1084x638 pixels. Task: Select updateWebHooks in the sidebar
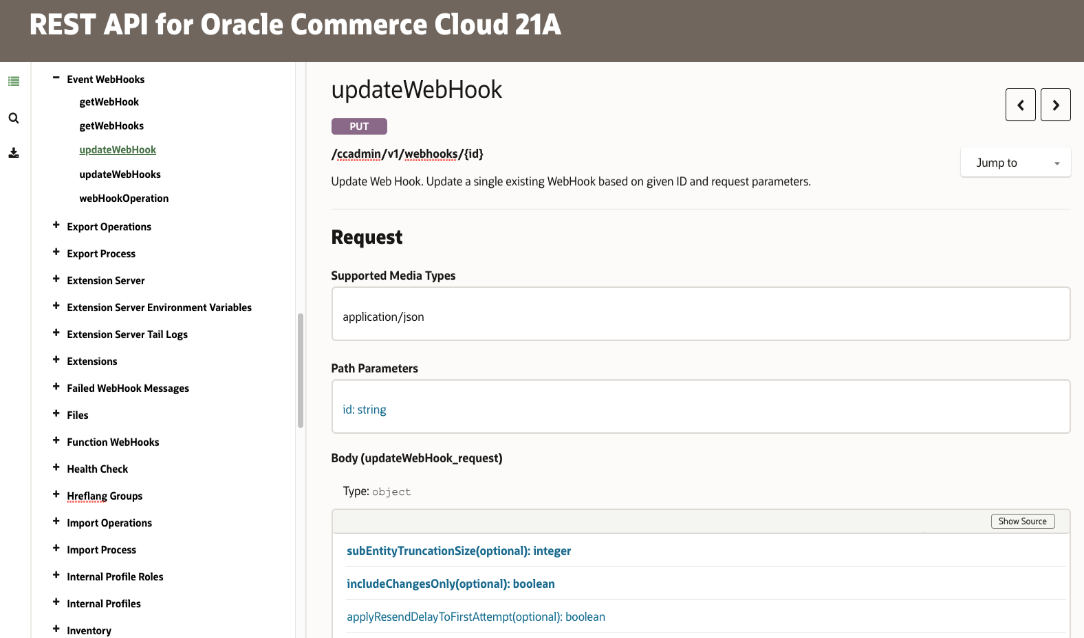pyautogui.click(x=120, y=174)
